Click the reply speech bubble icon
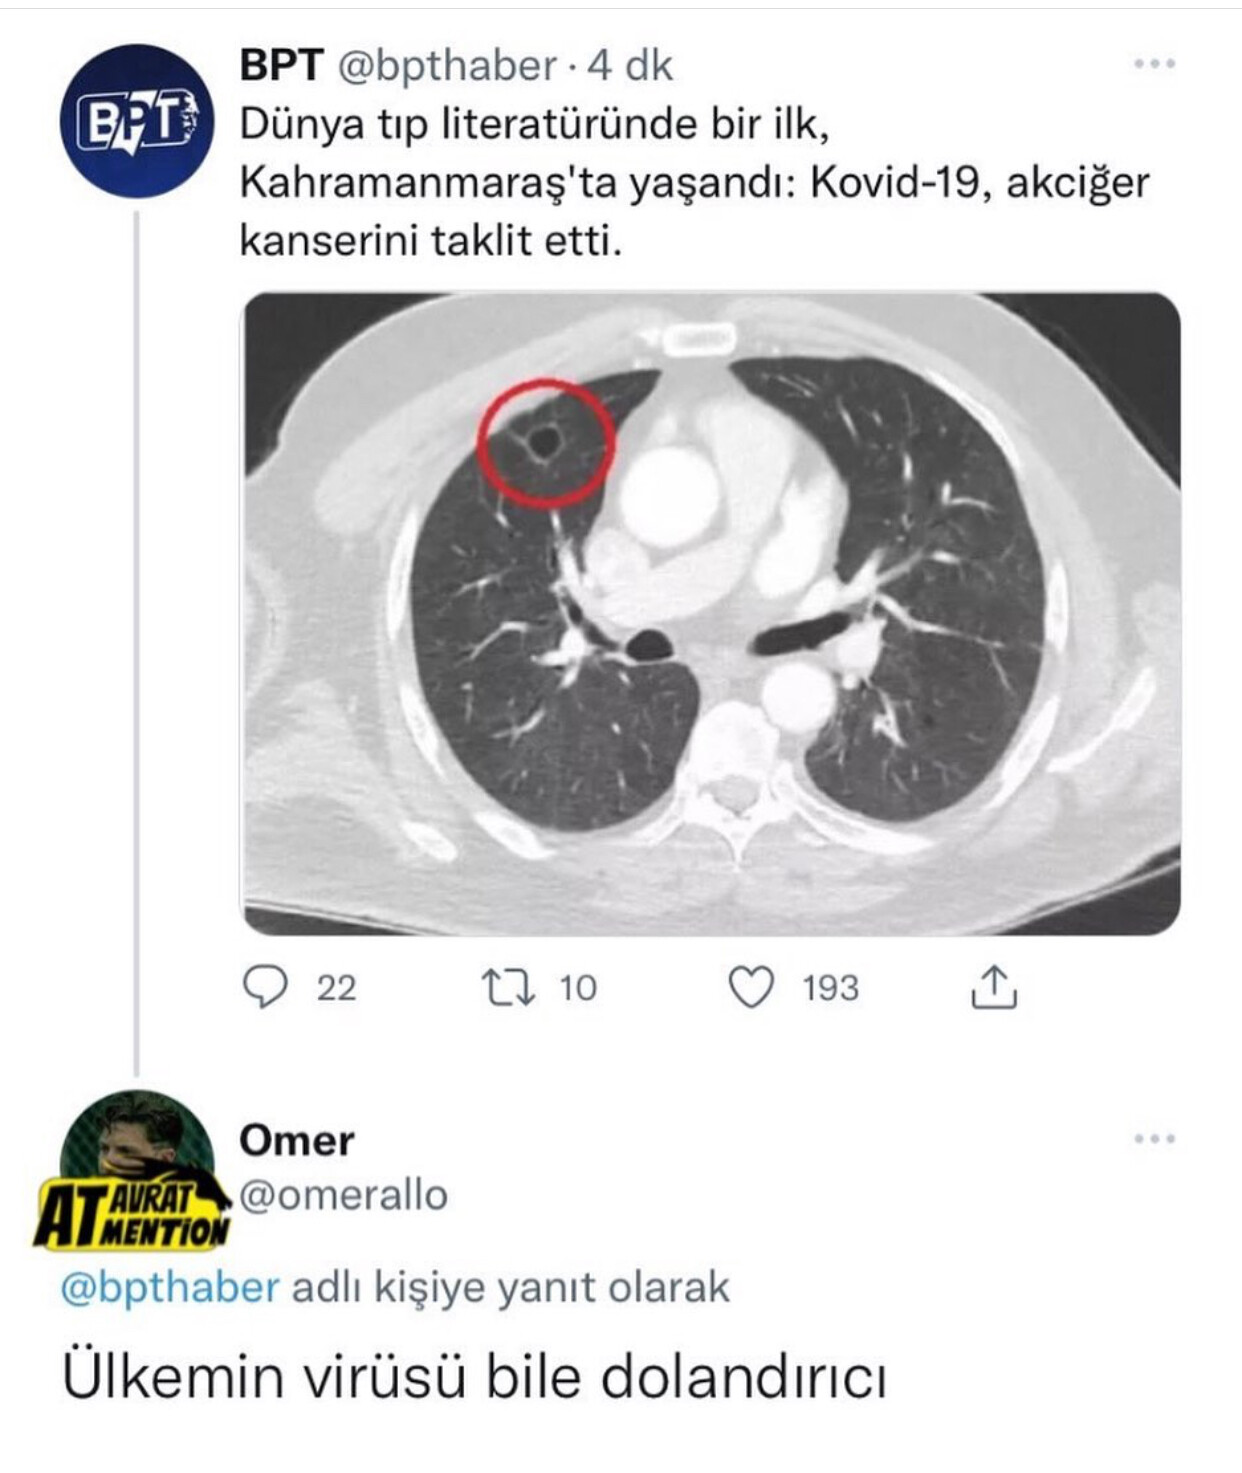This screenshot has width=1242, height=1473. (x=265, y=988)
